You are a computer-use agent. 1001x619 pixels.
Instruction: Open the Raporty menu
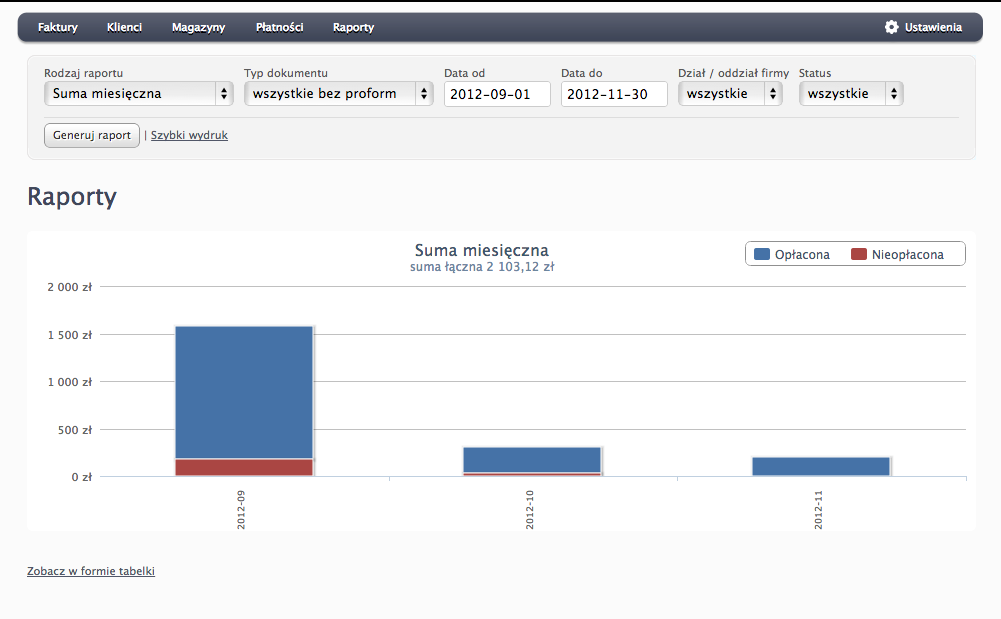(354, 27)
